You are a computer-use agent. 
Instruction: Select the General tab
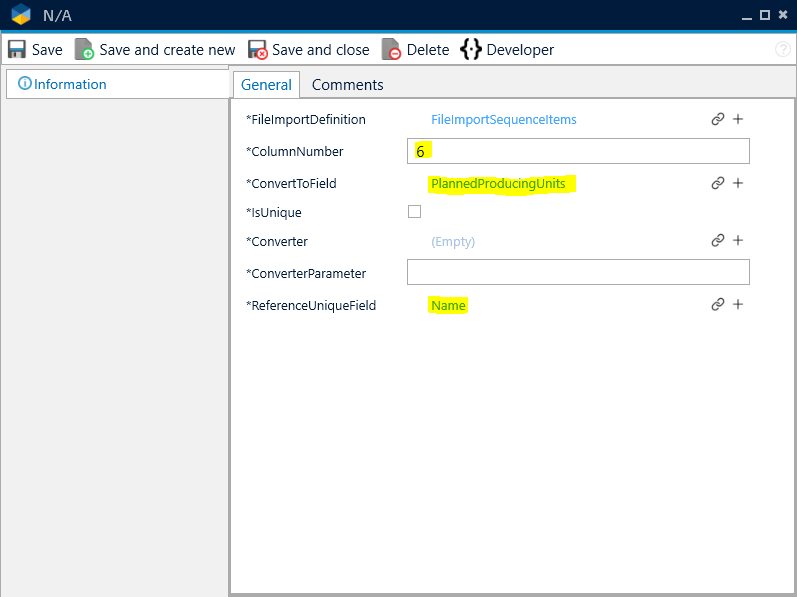(266, 85)
